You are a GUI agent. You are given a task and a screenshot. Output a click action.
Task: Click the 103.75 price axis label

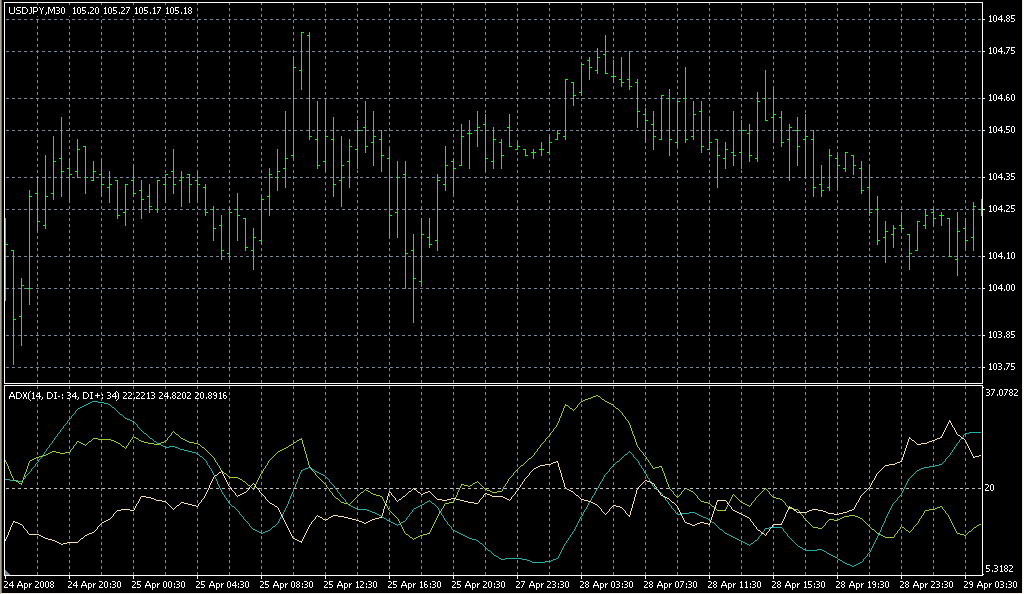[x=1001, y=367]
